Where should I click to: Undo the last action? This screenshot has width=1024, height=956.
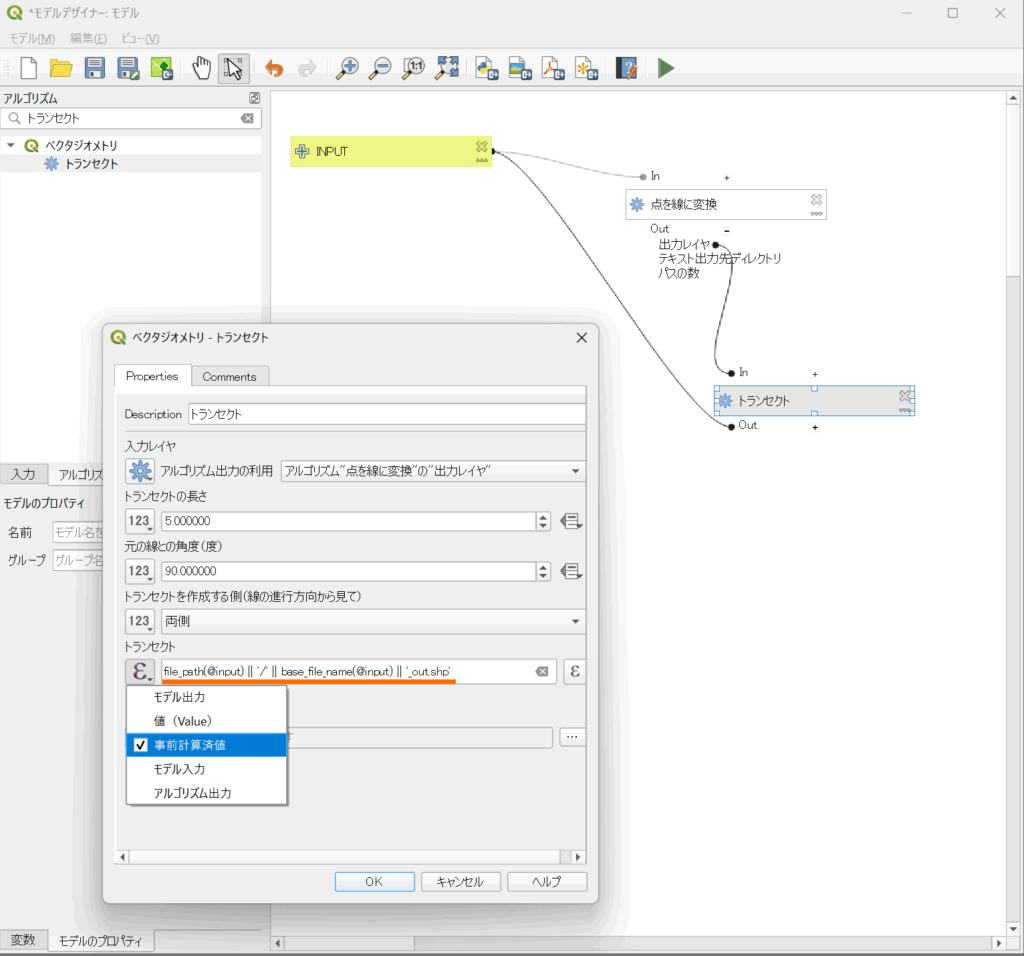click(274, 68)
